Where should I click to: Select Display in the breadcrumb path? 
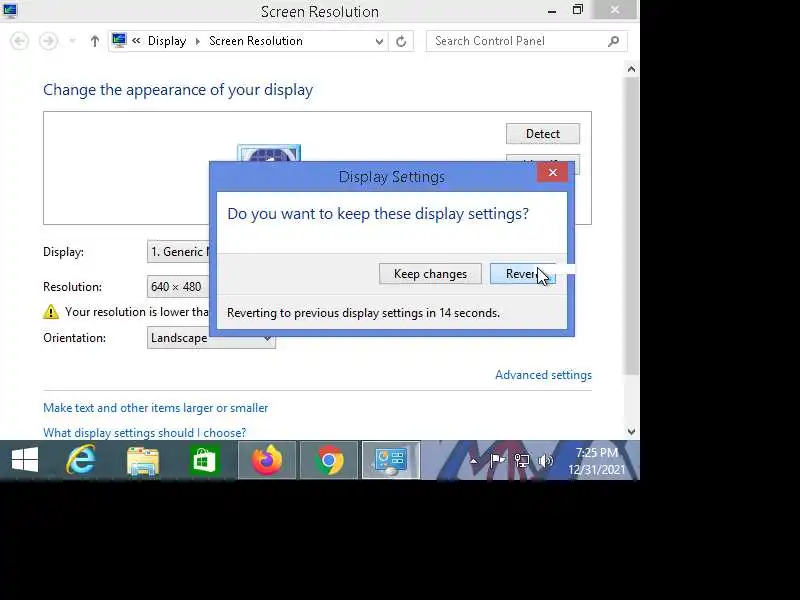(167, 41)
